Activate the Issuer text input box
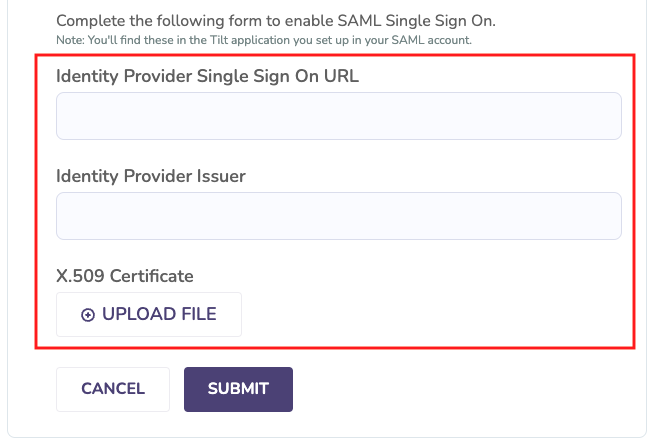This screenshot has width=655, height=439. [339, 216]
